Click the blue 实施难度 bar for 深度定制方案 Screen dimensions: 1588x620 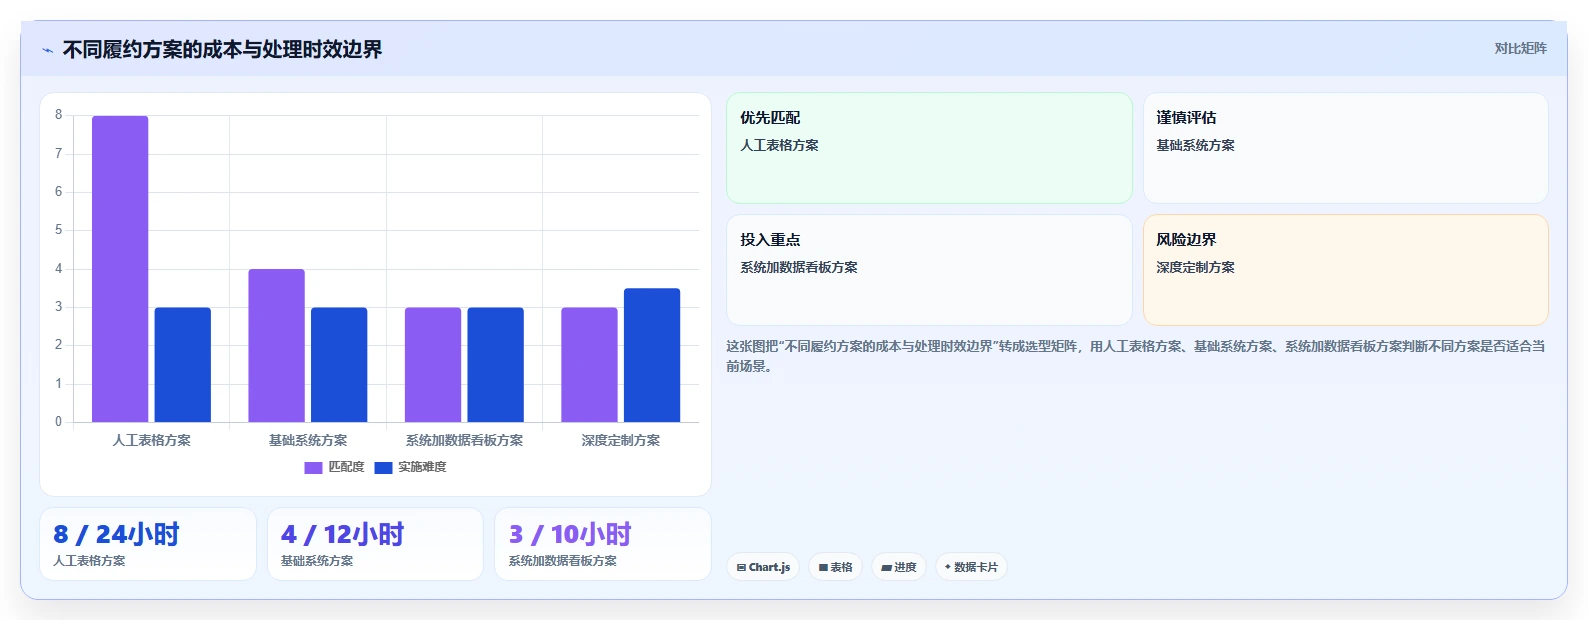(x=652, y=355)
